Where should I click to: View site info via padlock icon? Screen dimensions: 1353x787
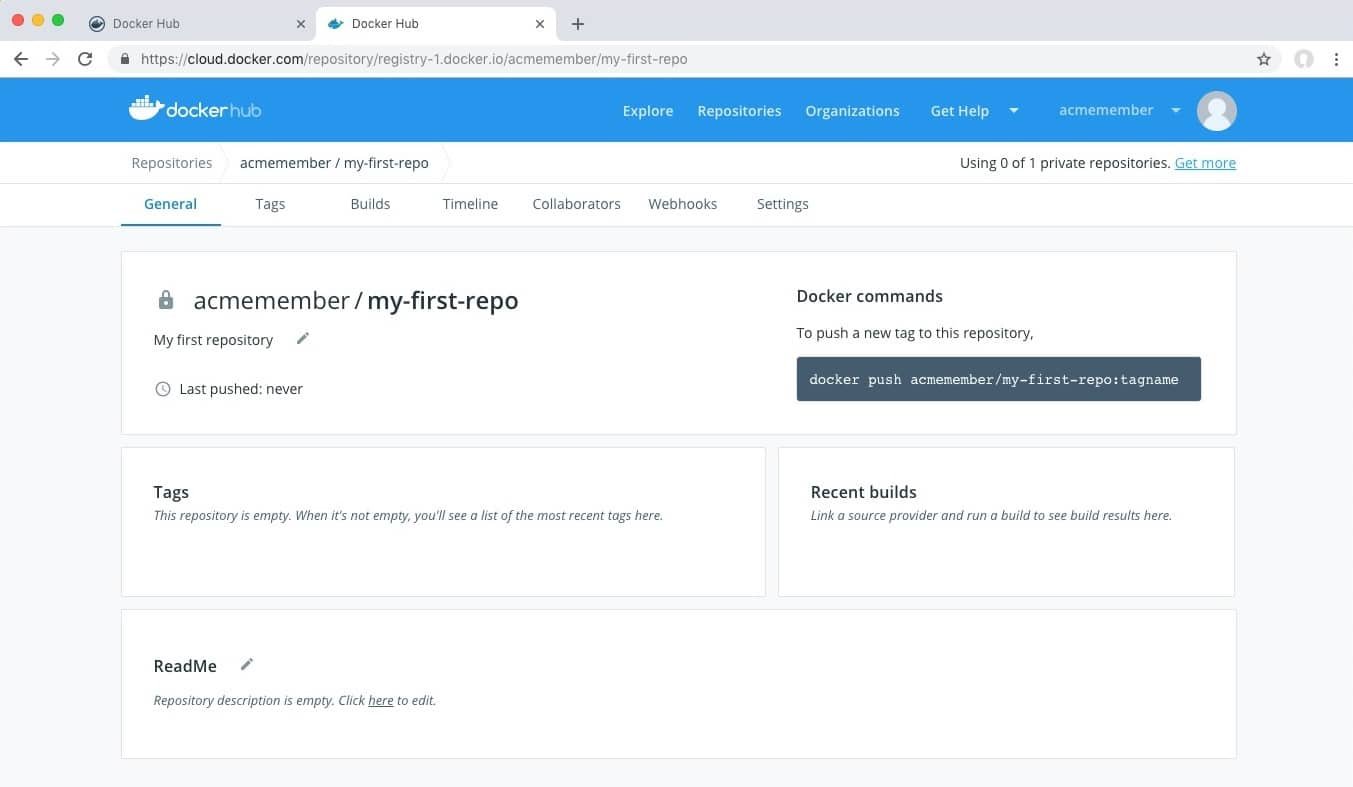point(125,59)
